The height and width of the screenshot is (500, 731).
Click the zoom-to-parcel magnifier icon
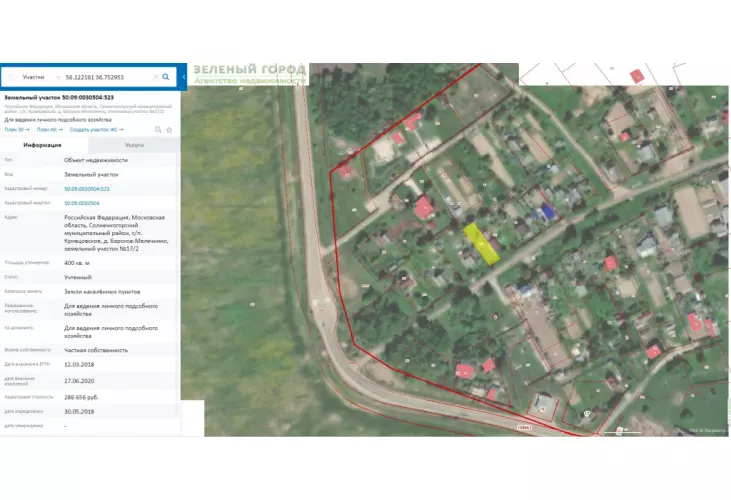(x=158, y=129)
